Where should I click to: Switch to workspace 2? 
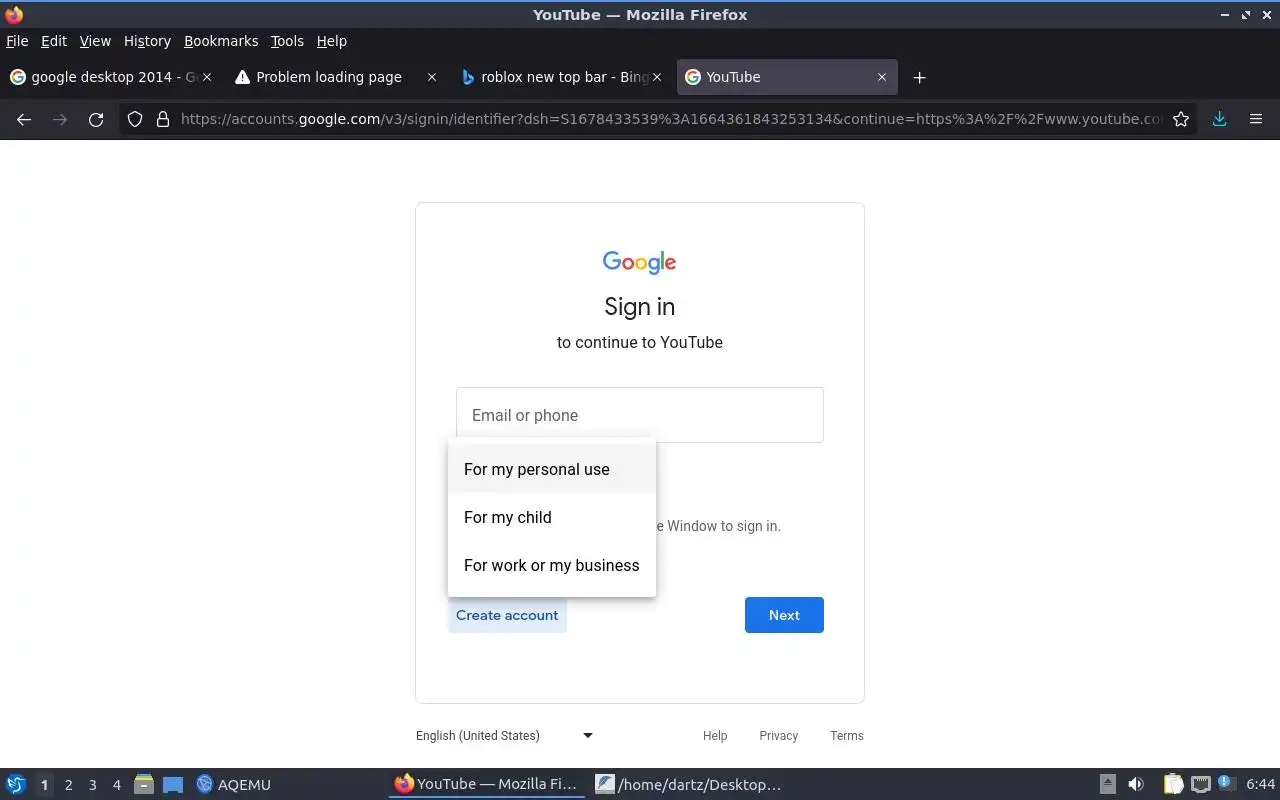click(68, 785)
